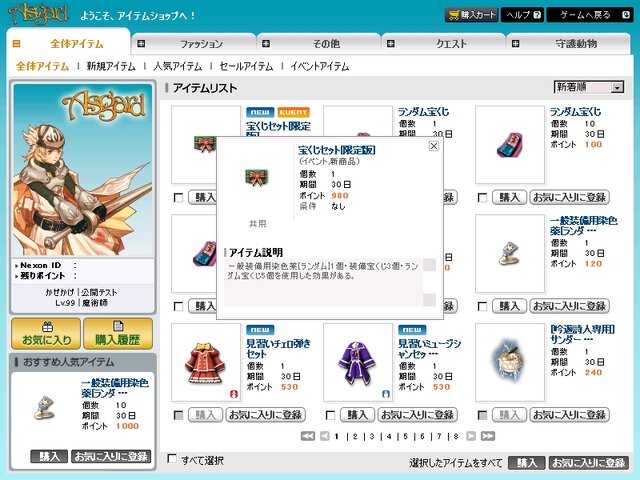Click ゲームへ戻る to return to game
This screenshot has height=480, width=640.
tap(590, 15)
